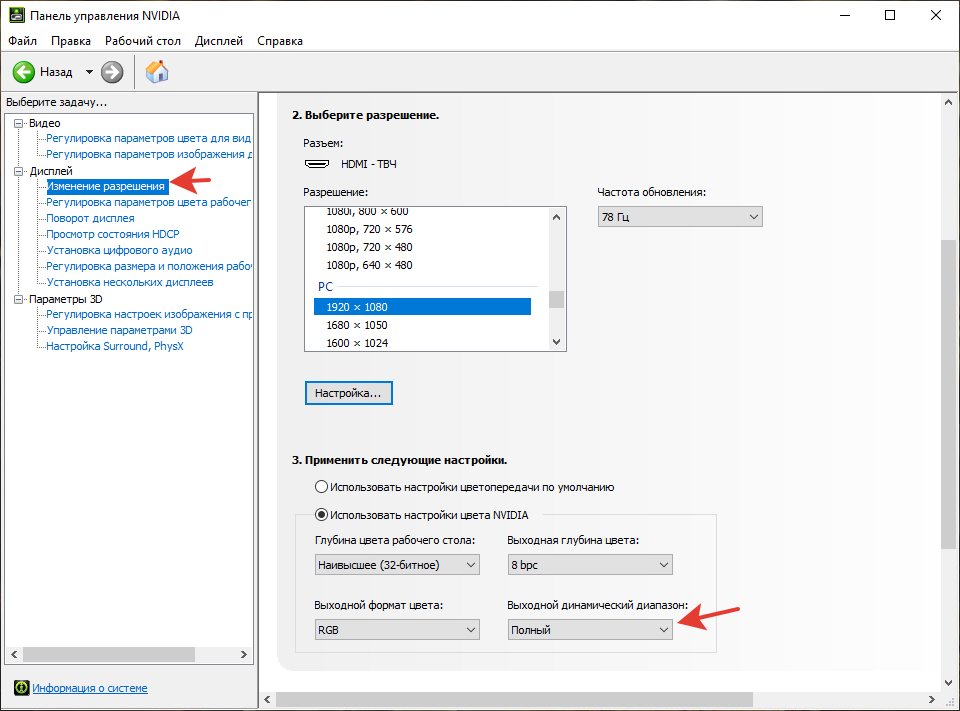
Task: Click main panel horizontal scrollbar thumb
Action: coord(514,699)
